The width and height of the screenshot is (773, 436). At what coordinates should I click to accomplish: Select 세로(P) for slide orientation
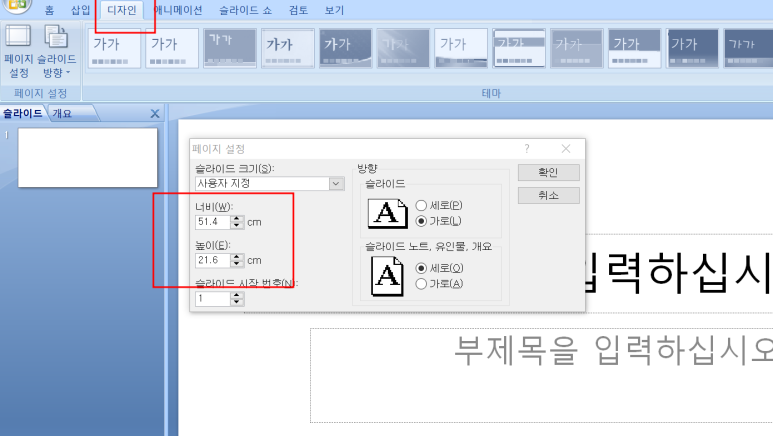(439, 205)
